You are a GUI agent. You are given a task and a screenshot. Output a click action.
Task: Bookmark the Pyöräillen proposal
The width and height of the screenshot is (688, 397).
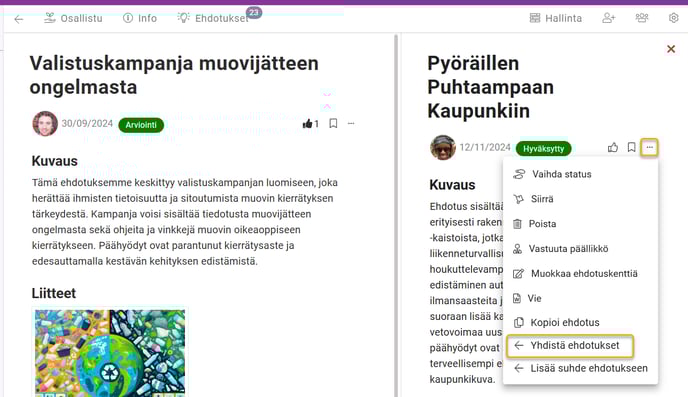click(x=631, y=147)
